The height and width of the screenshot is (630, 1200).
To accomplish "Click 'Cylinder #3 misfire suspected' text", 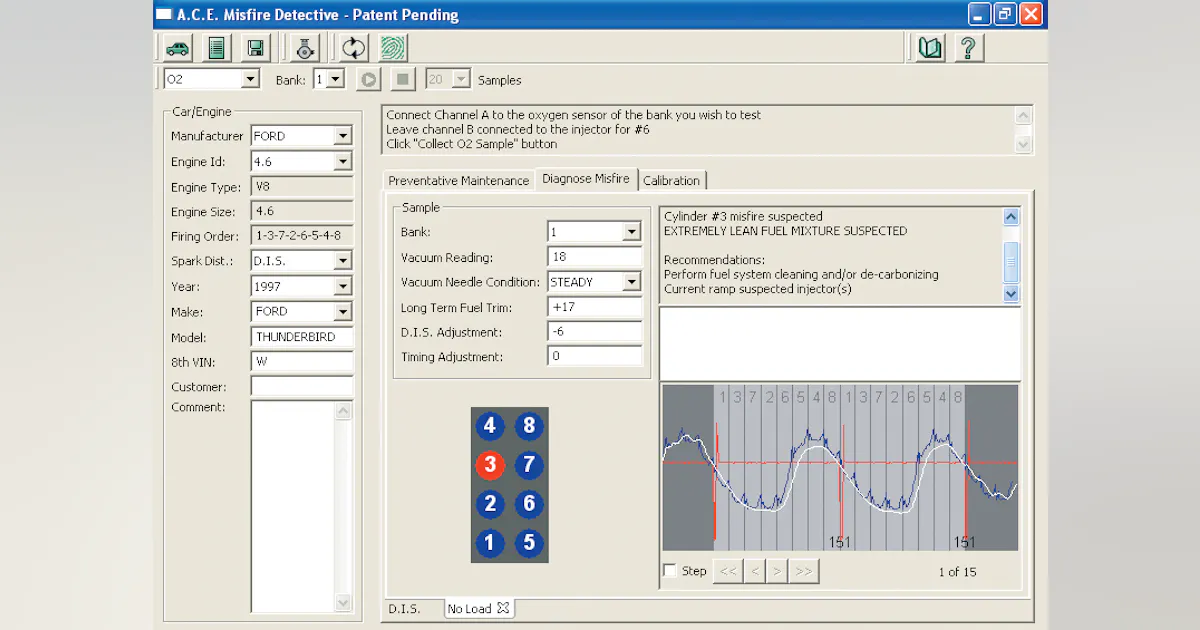I will (743, 216).
